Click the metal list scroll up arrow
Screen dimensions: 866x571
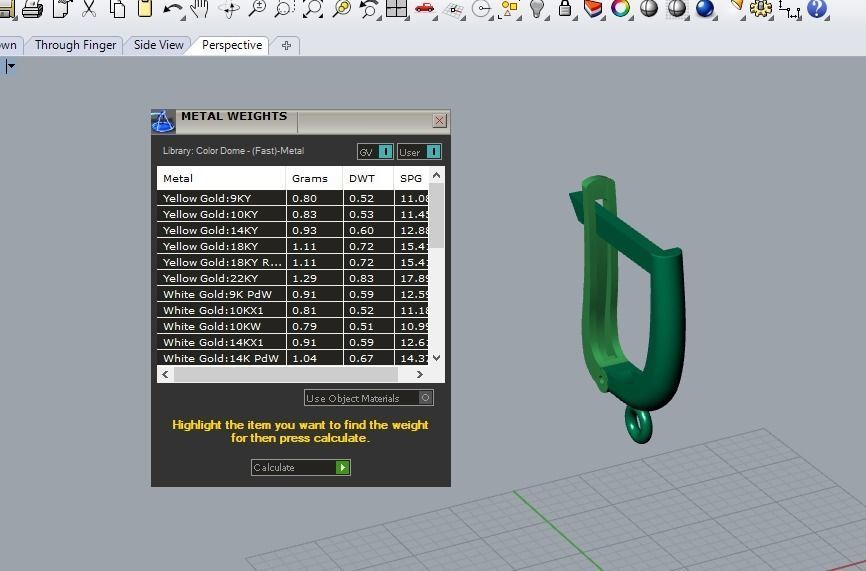point(436,176)
